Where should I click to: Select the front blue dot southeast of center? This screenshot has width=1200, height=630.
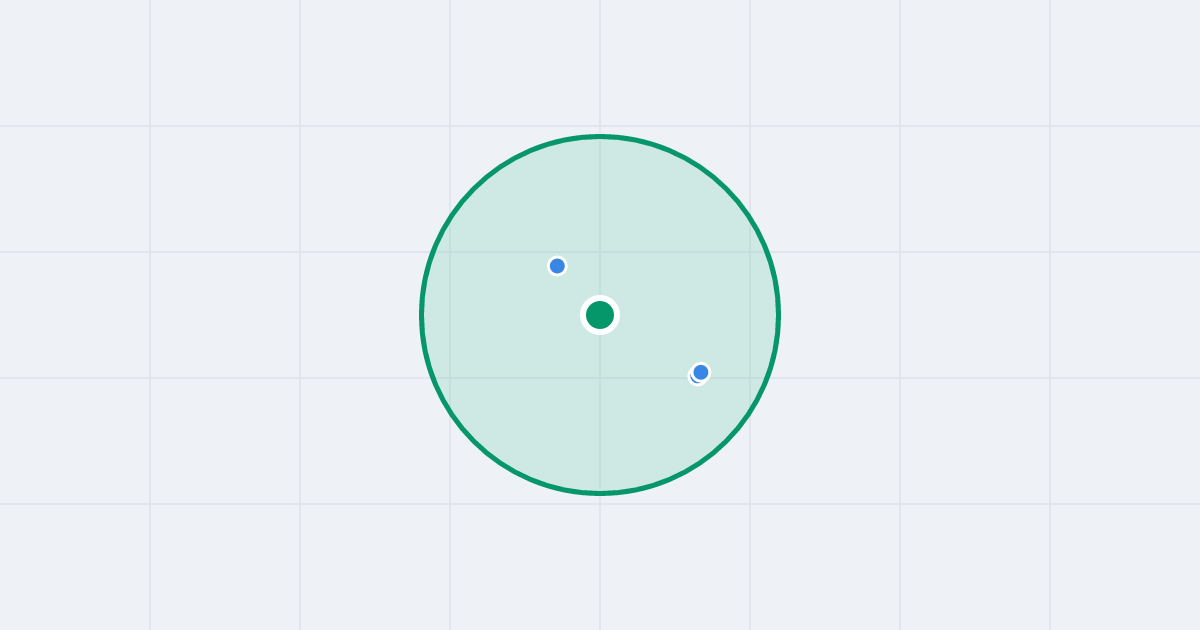coord(701,372)
